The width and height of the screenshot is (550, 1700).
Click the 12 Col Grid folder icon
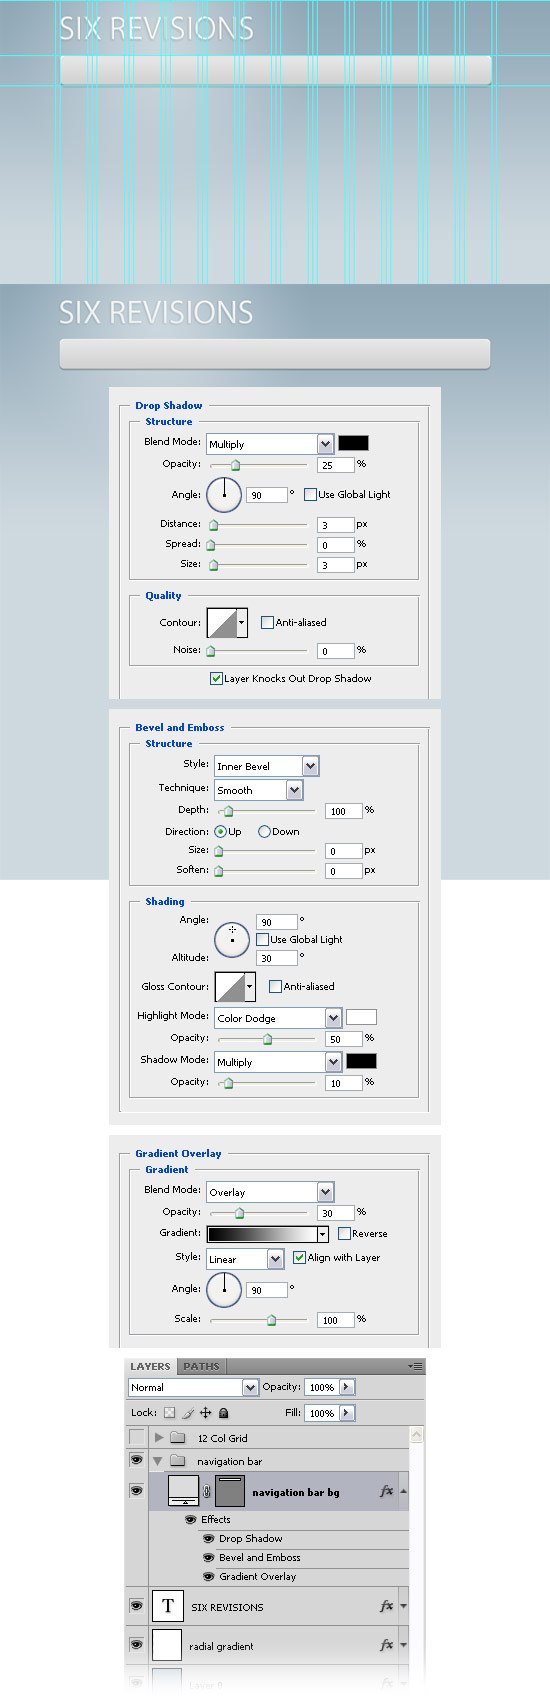point(178,1438)
